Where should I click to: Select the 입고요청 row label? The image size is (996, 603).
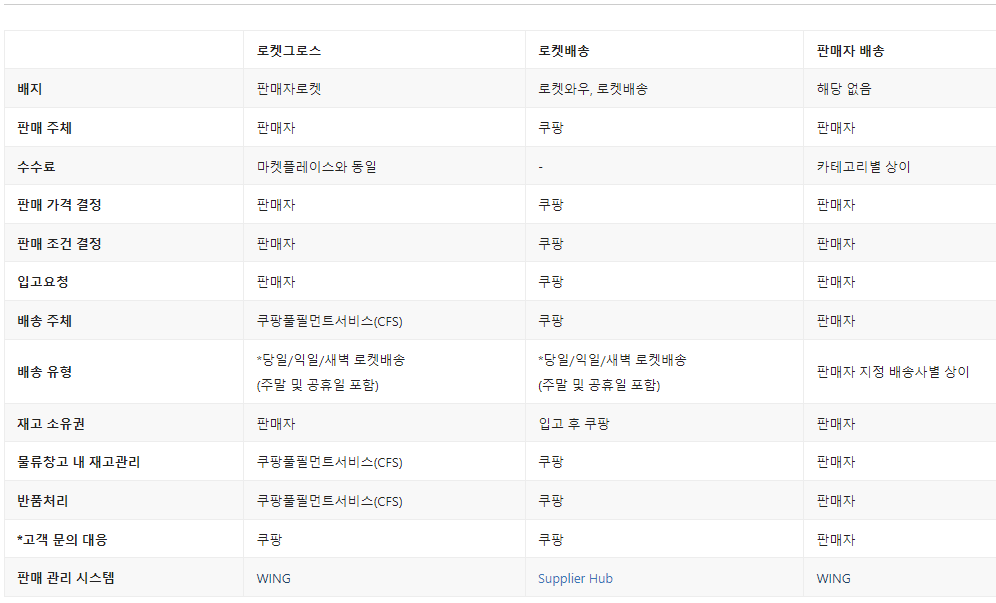pos(43,281)
